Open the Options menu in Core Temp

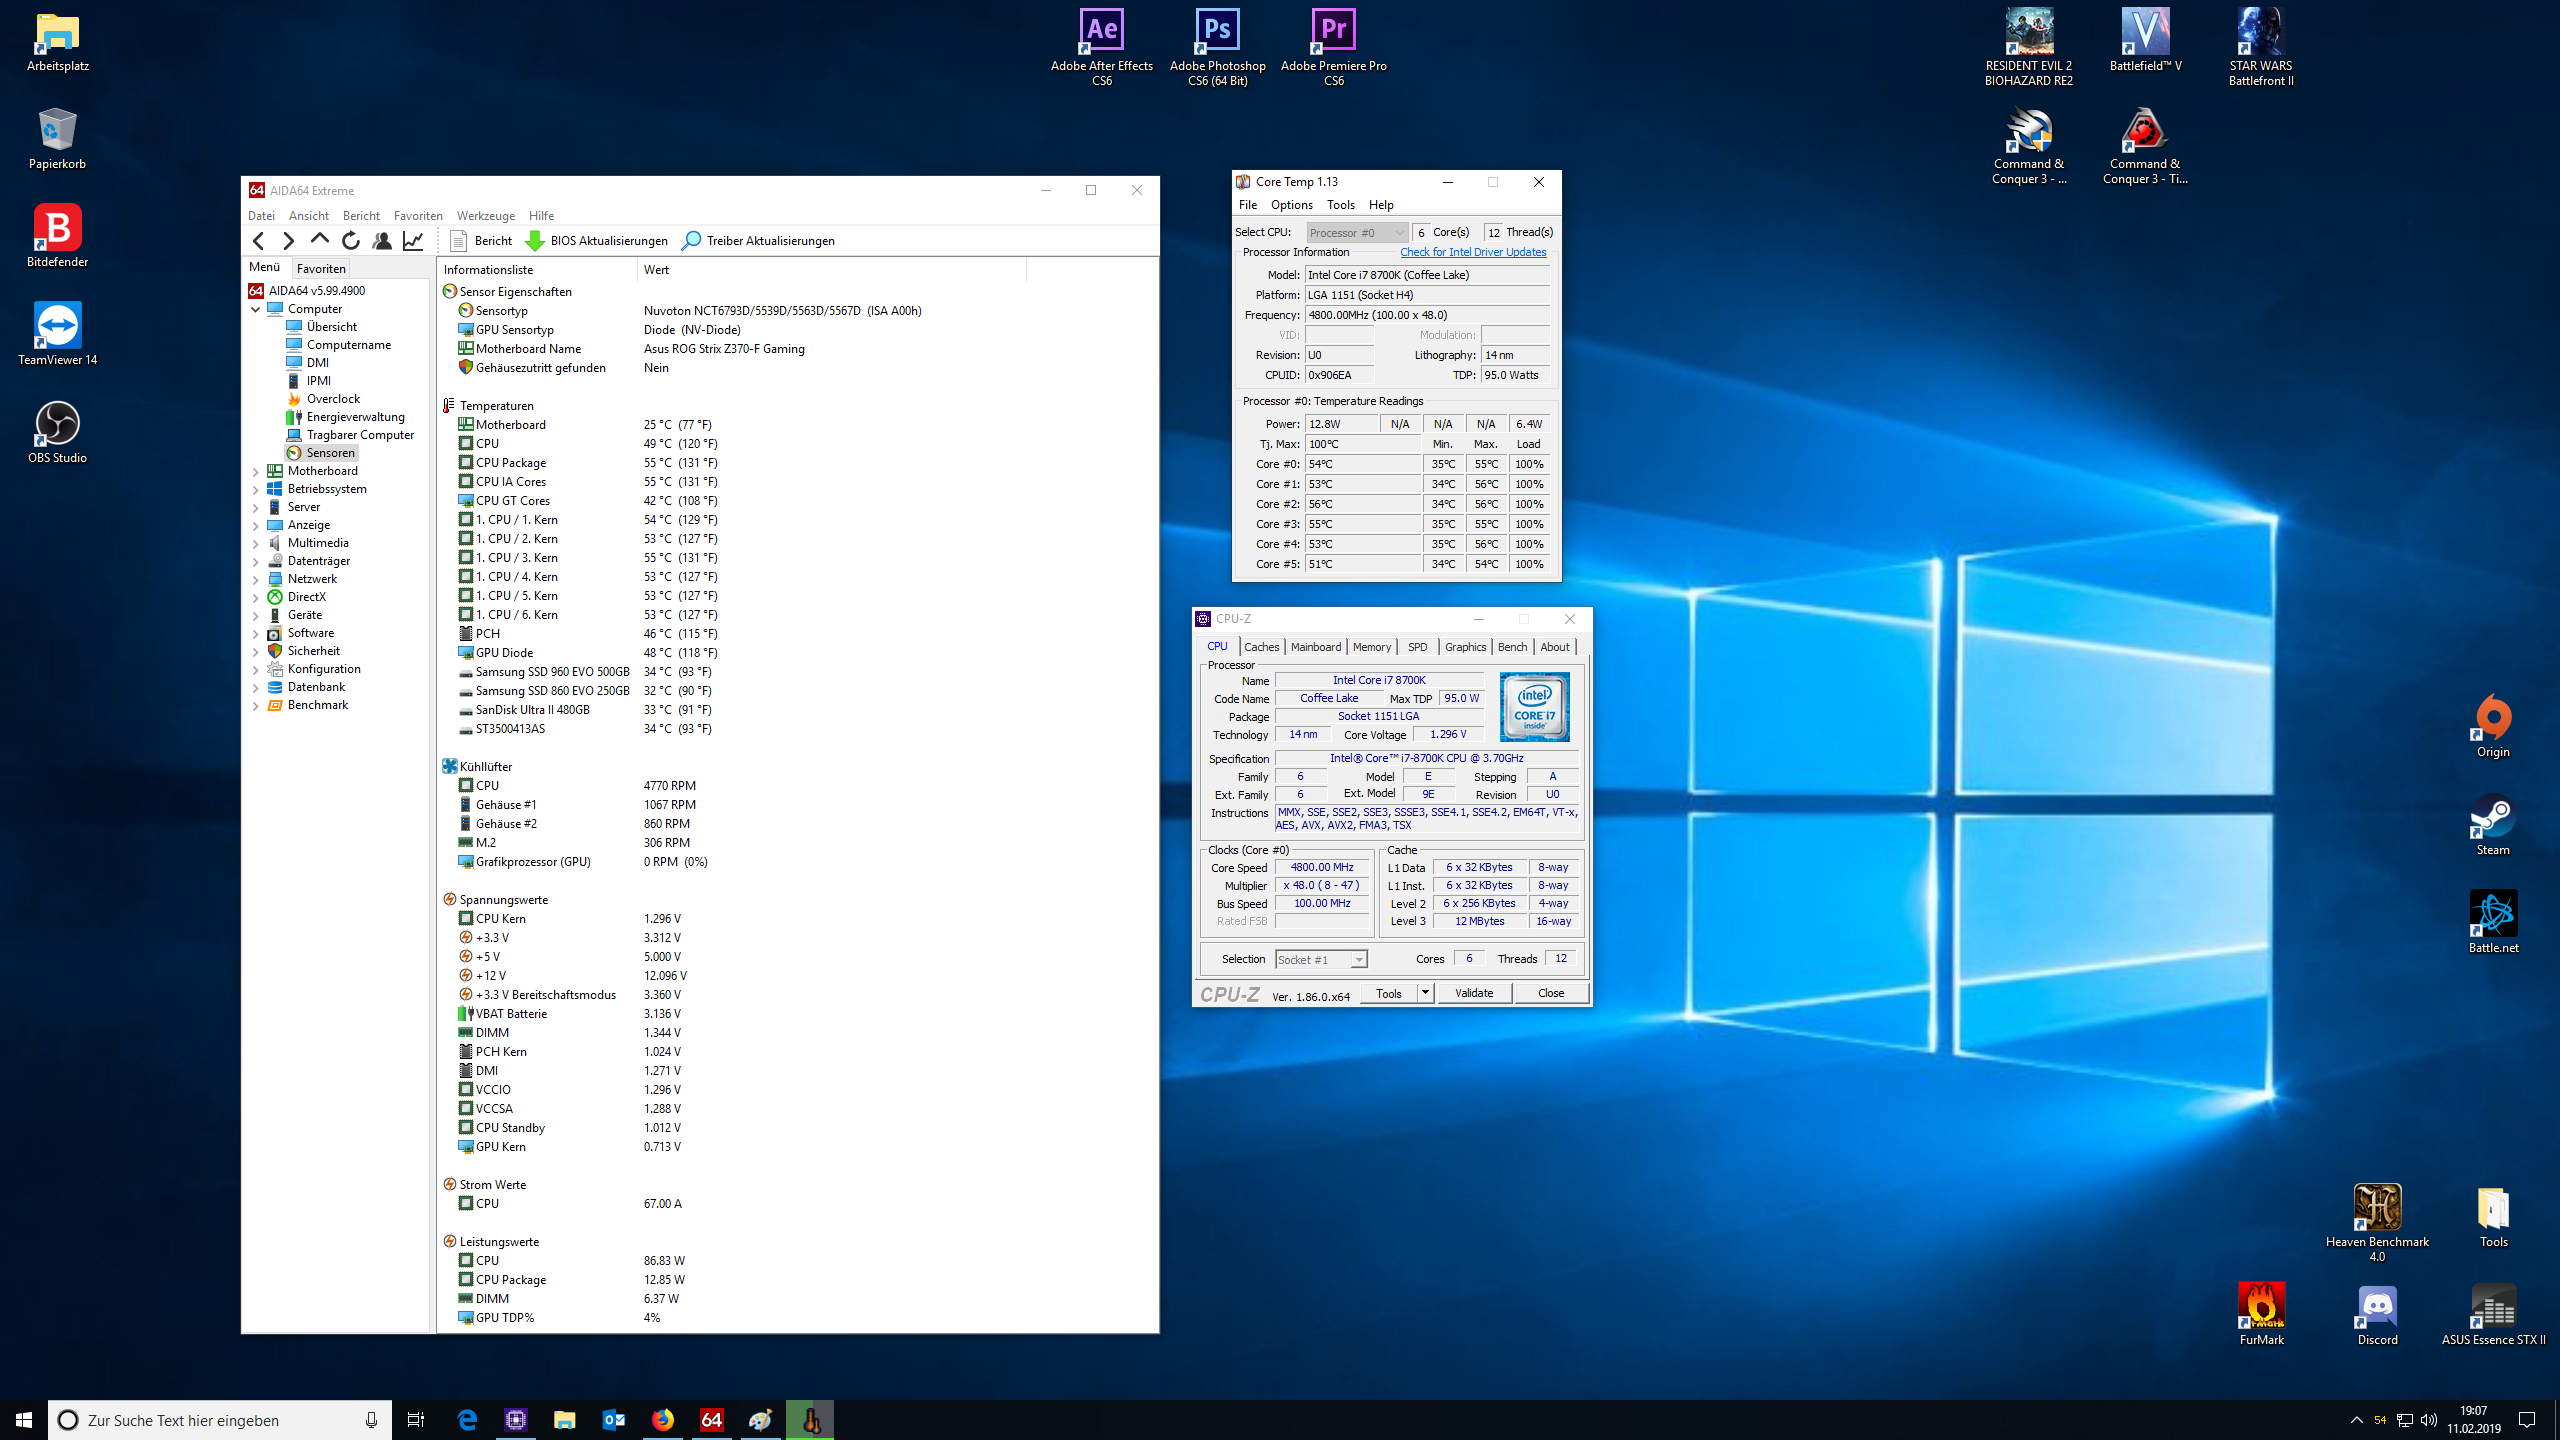point(1291,205)
